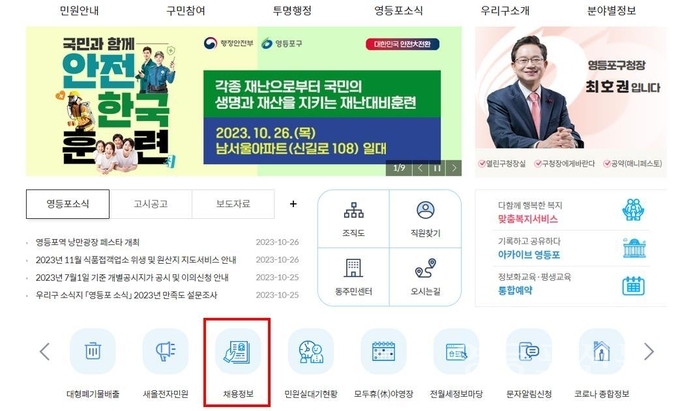Show previous quick-menu icons with left chevron
This screenshot has width=680, height=411.
tap(45, 352)
